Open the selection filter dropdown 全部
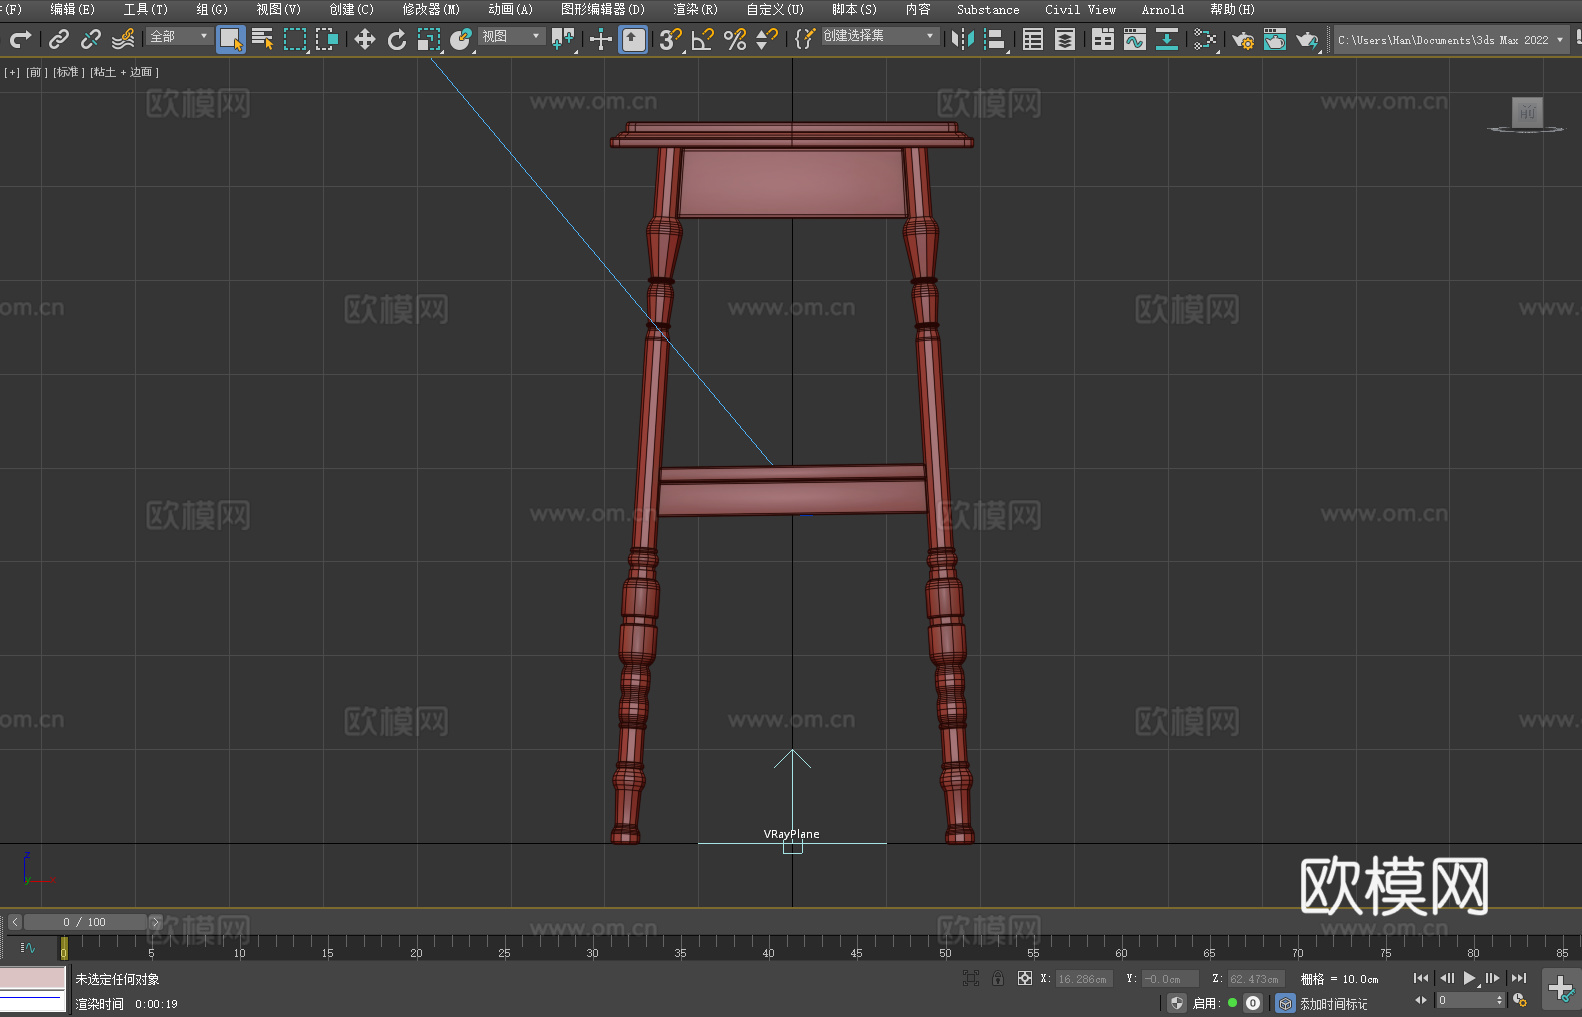Image resolution: width=1582 pixels, height=1017 pixels. coord(179,36)
